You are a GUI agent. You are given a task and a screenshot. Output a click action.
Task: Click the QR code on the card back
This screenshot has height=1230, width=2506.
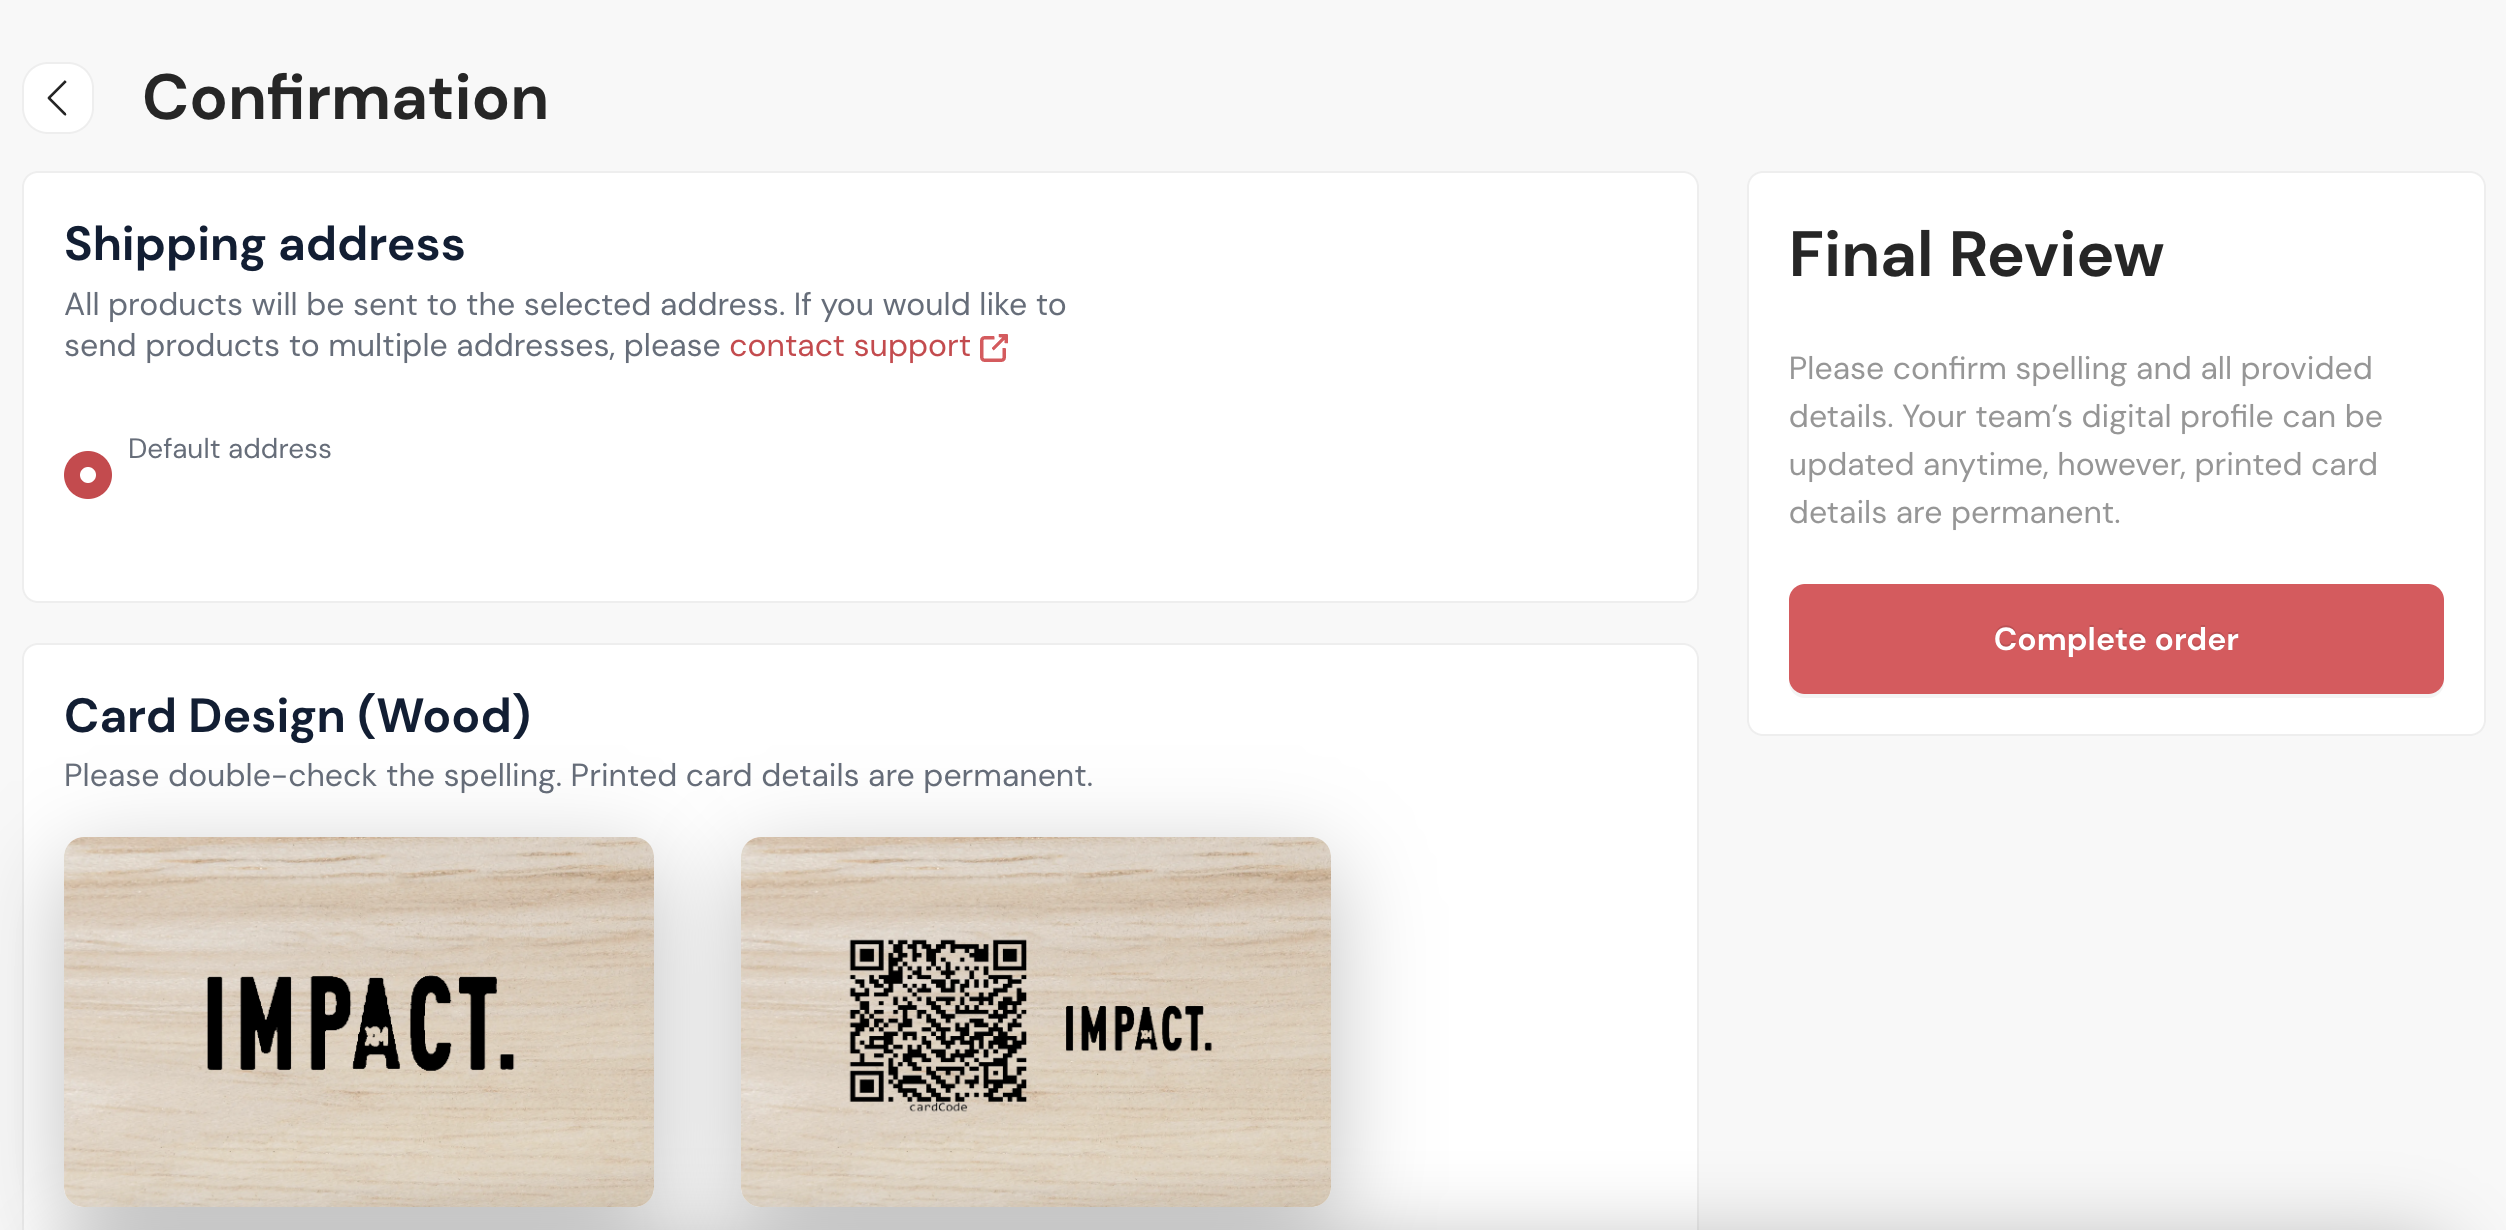[937, 1020]
